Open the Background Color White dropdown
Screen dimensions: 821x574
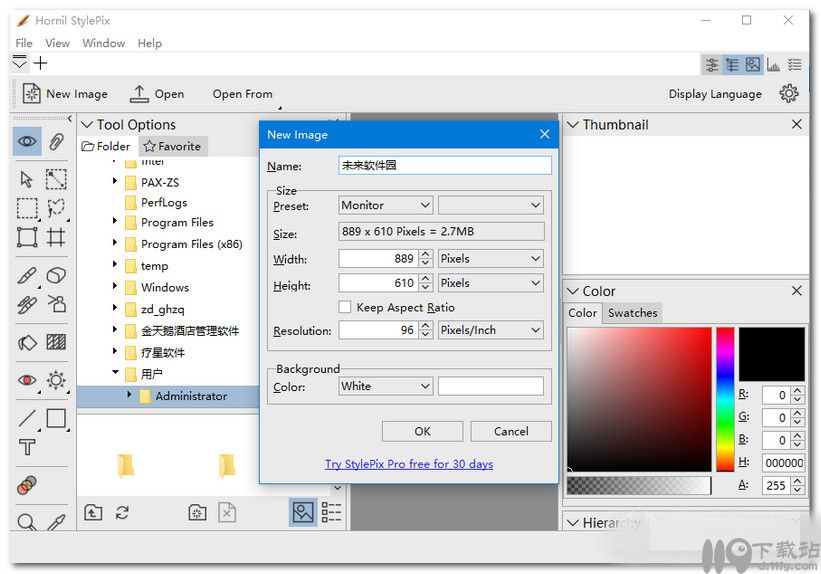click(x=385, y=387)
